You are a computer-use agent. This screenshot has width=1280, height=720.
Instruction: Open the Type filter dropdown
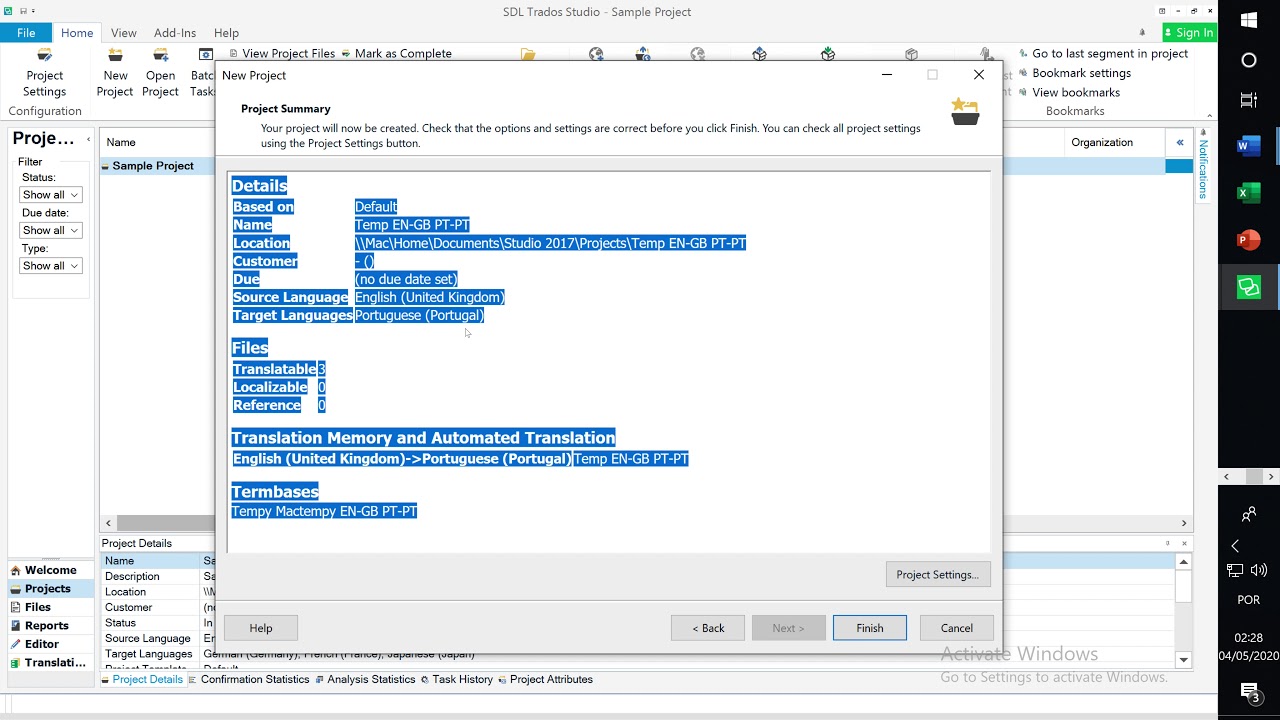coord(50,266)
